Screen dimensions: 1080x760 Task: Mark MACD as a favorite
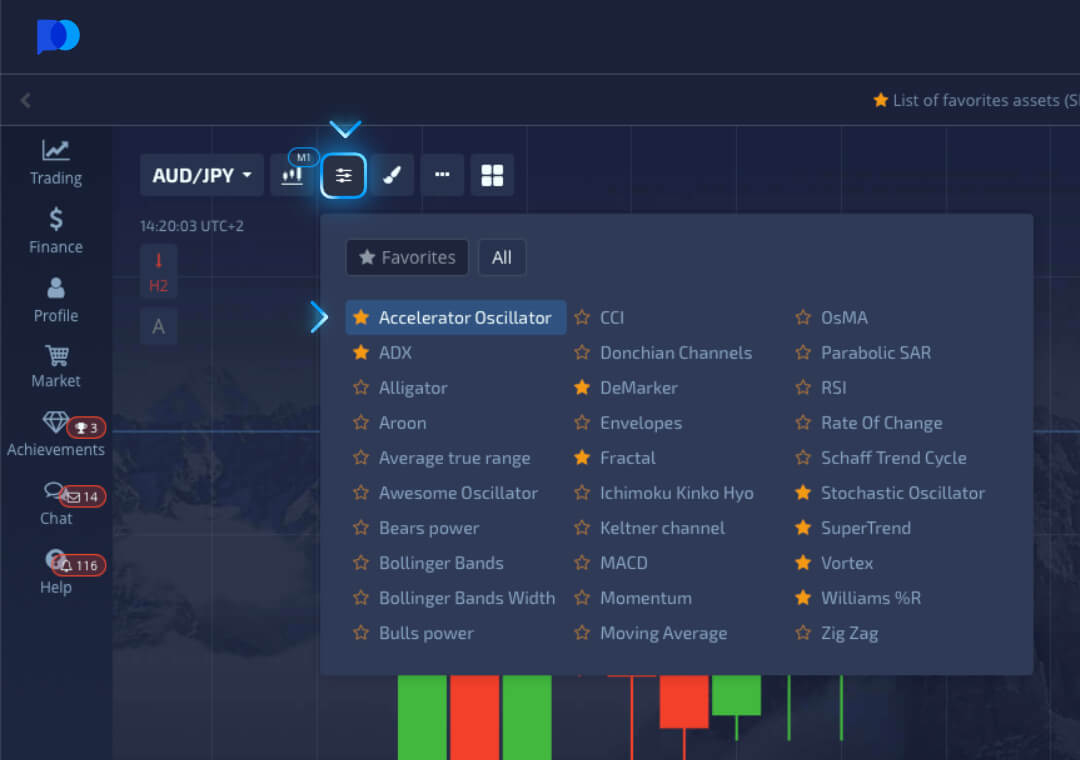tap(582, 562)
